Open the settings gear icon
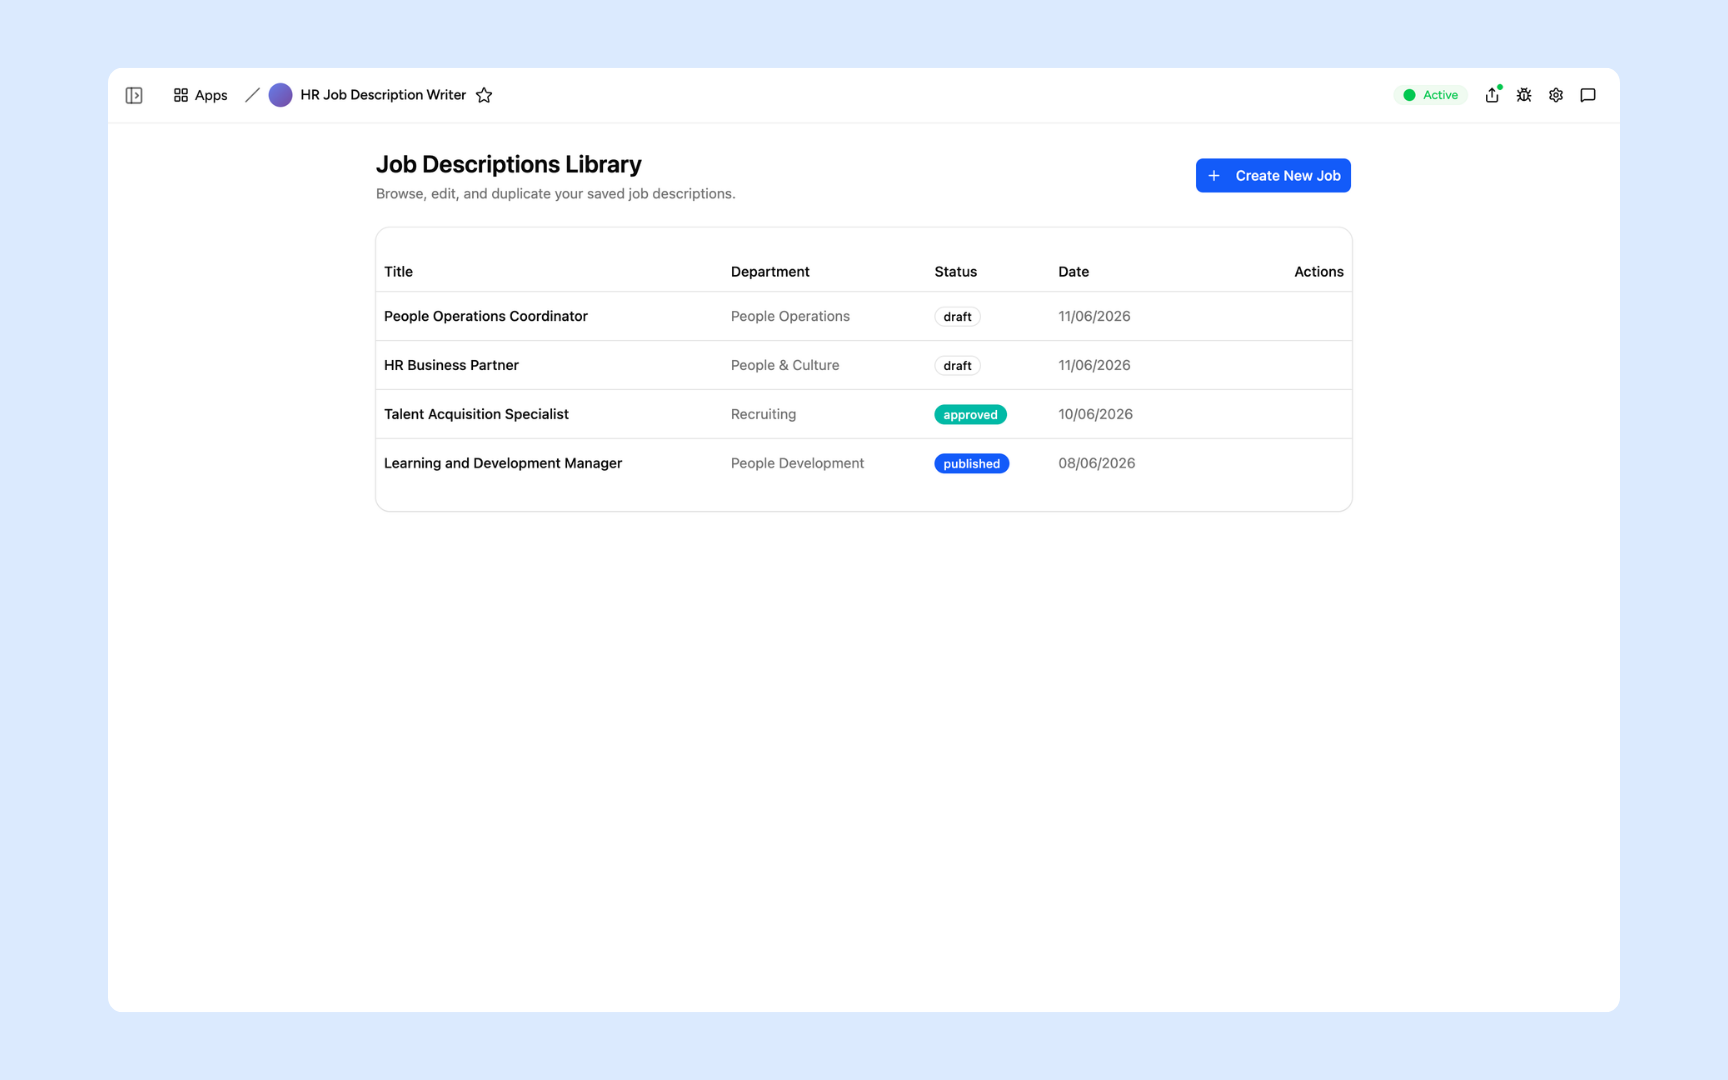This screenshot has width=1728, height=1080. pyautogui.click(x=1556, y=95)
